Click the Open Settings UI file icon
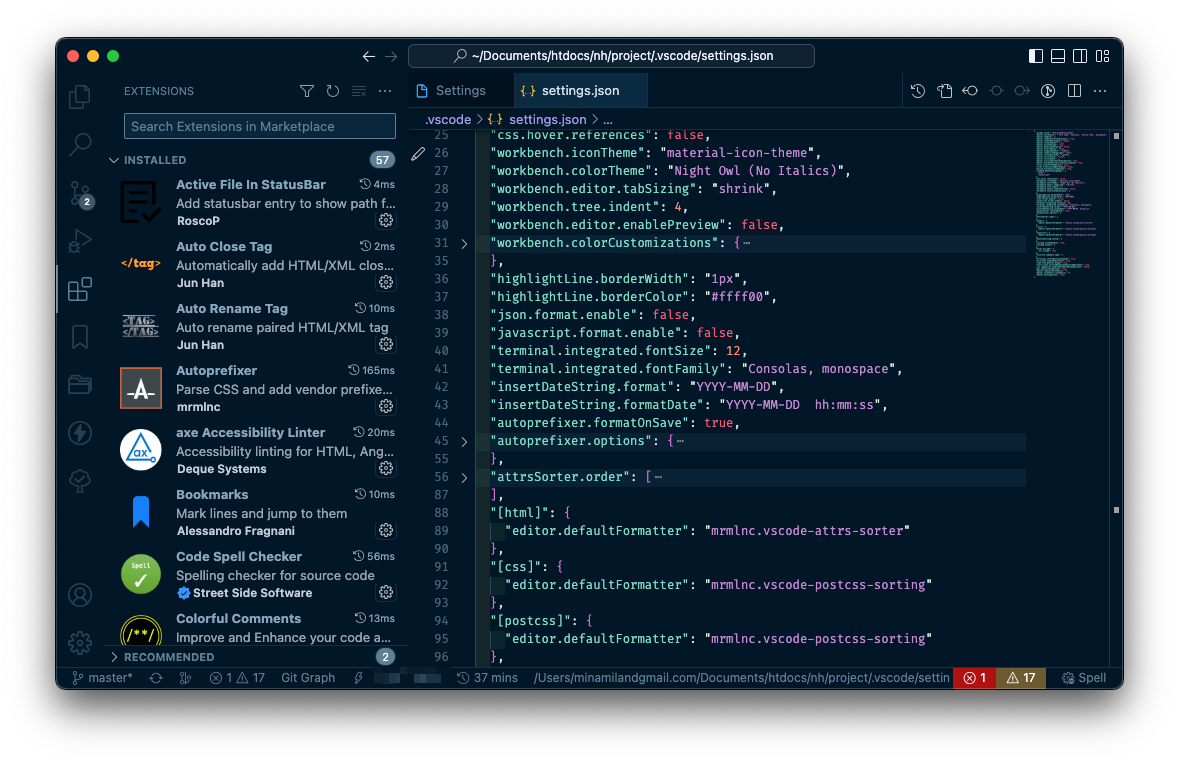This screenshot has width=1179, height=763. pos(944,91)
